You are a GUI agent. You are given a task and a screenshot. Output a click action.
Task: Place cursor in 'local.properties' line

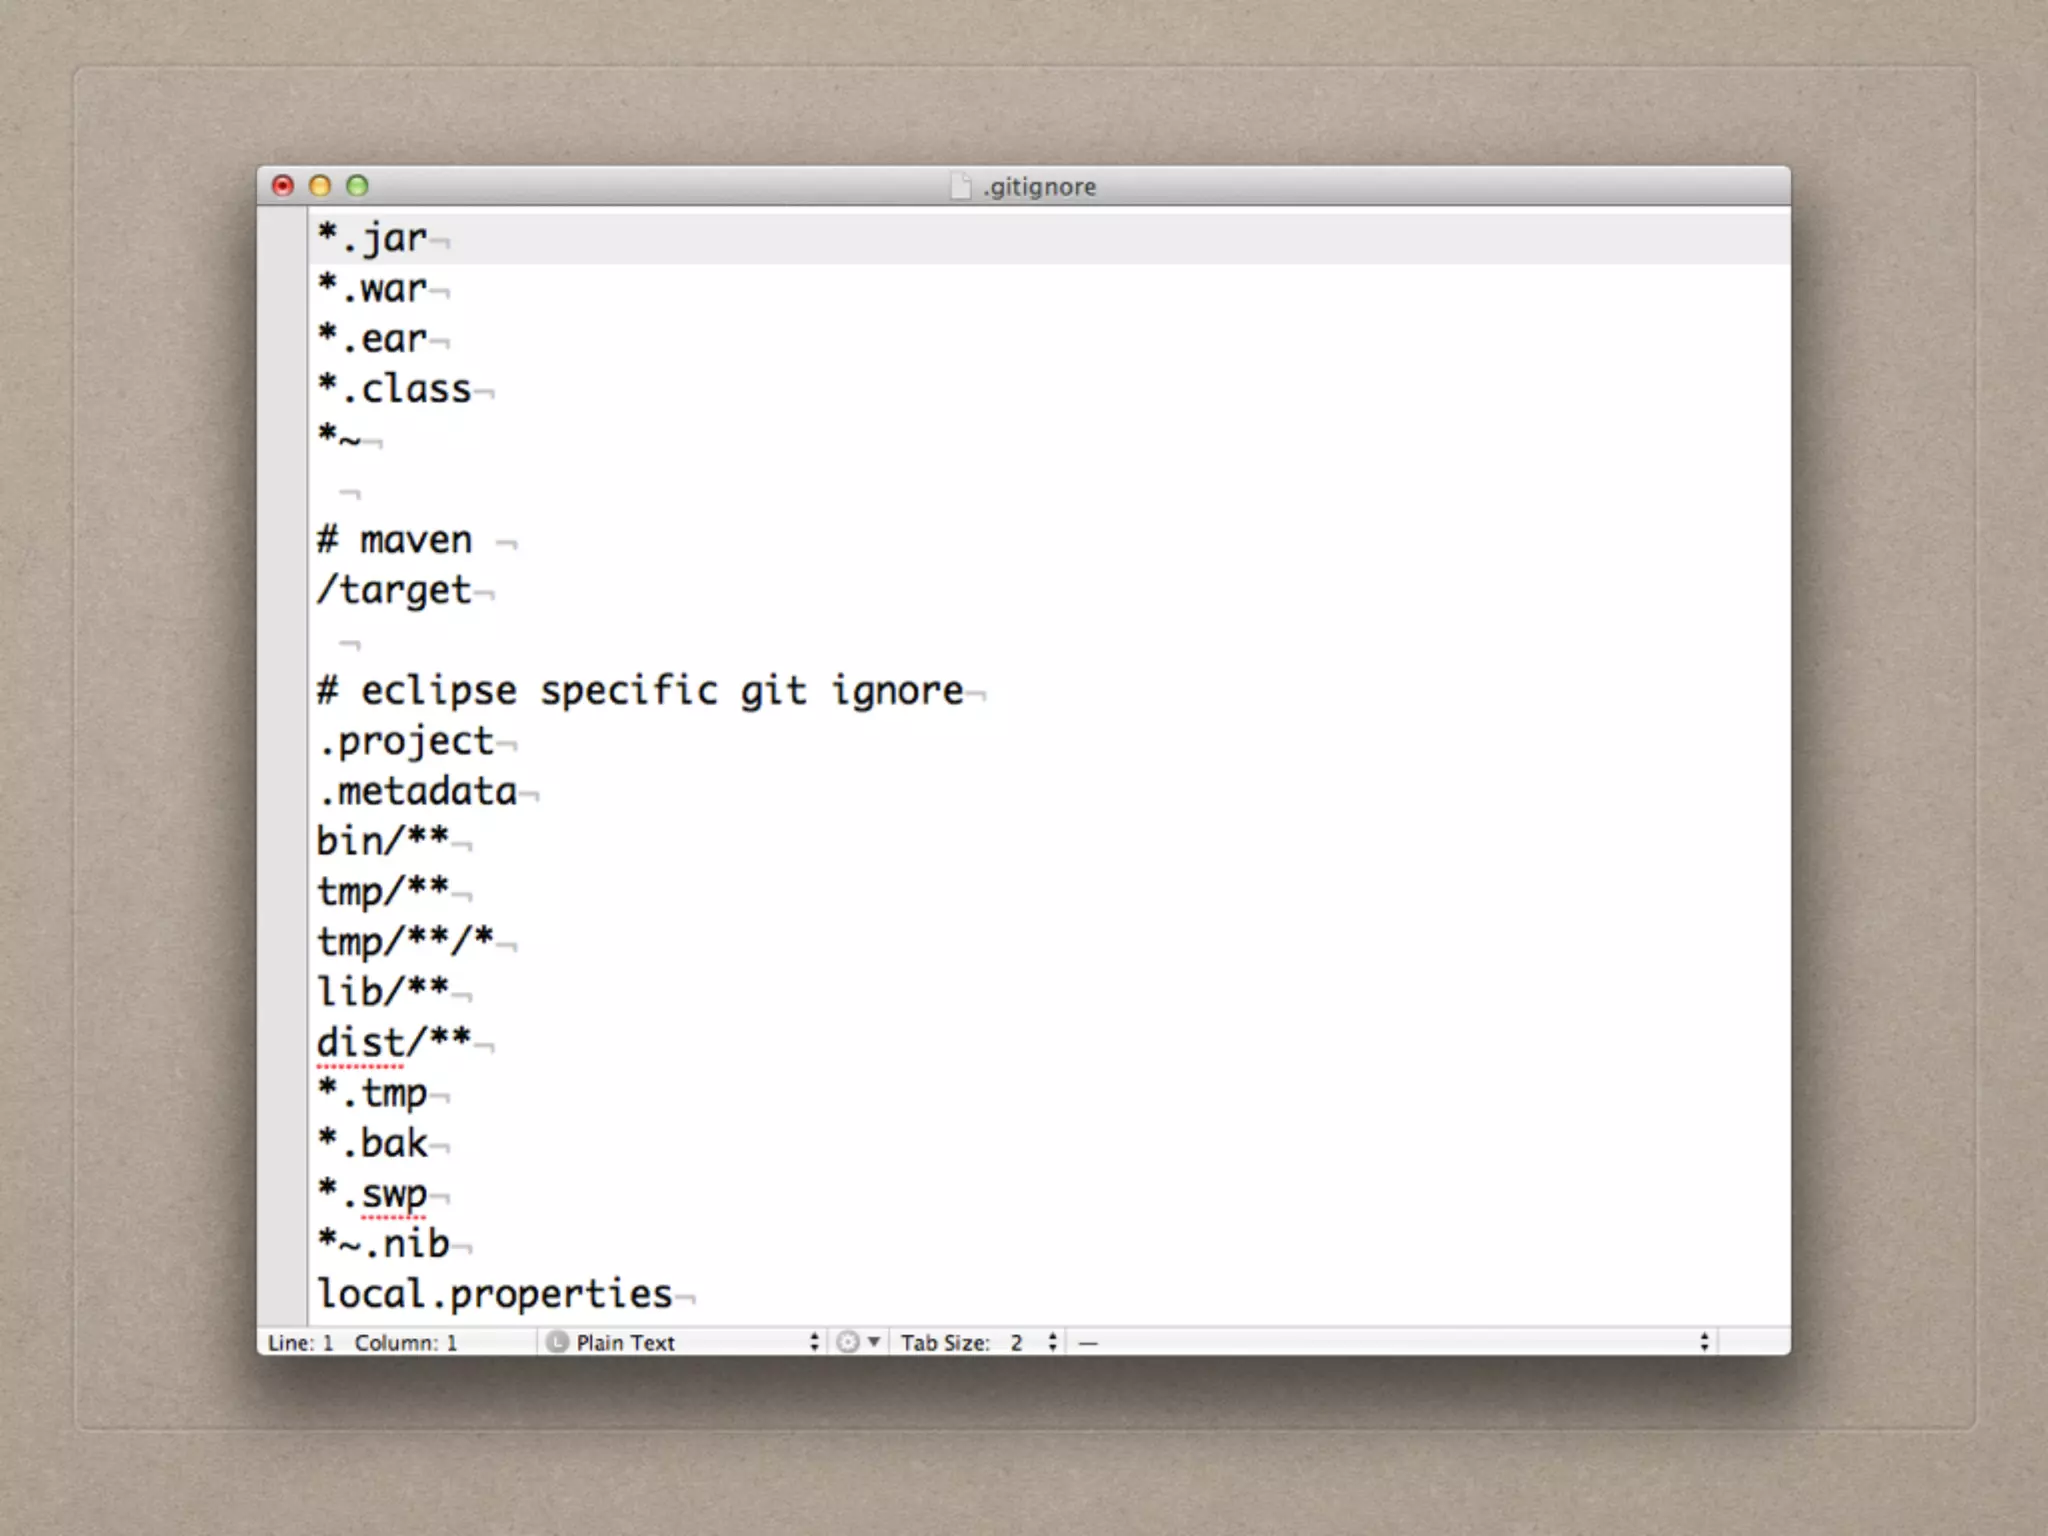[x=495, y=1294]
